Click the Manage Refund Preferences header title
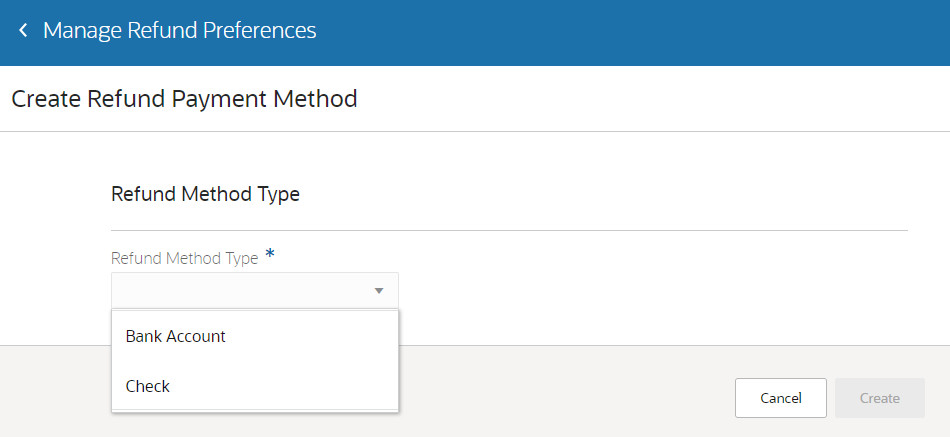The height and width of the screenshot is (437, 950). point(180,31)
